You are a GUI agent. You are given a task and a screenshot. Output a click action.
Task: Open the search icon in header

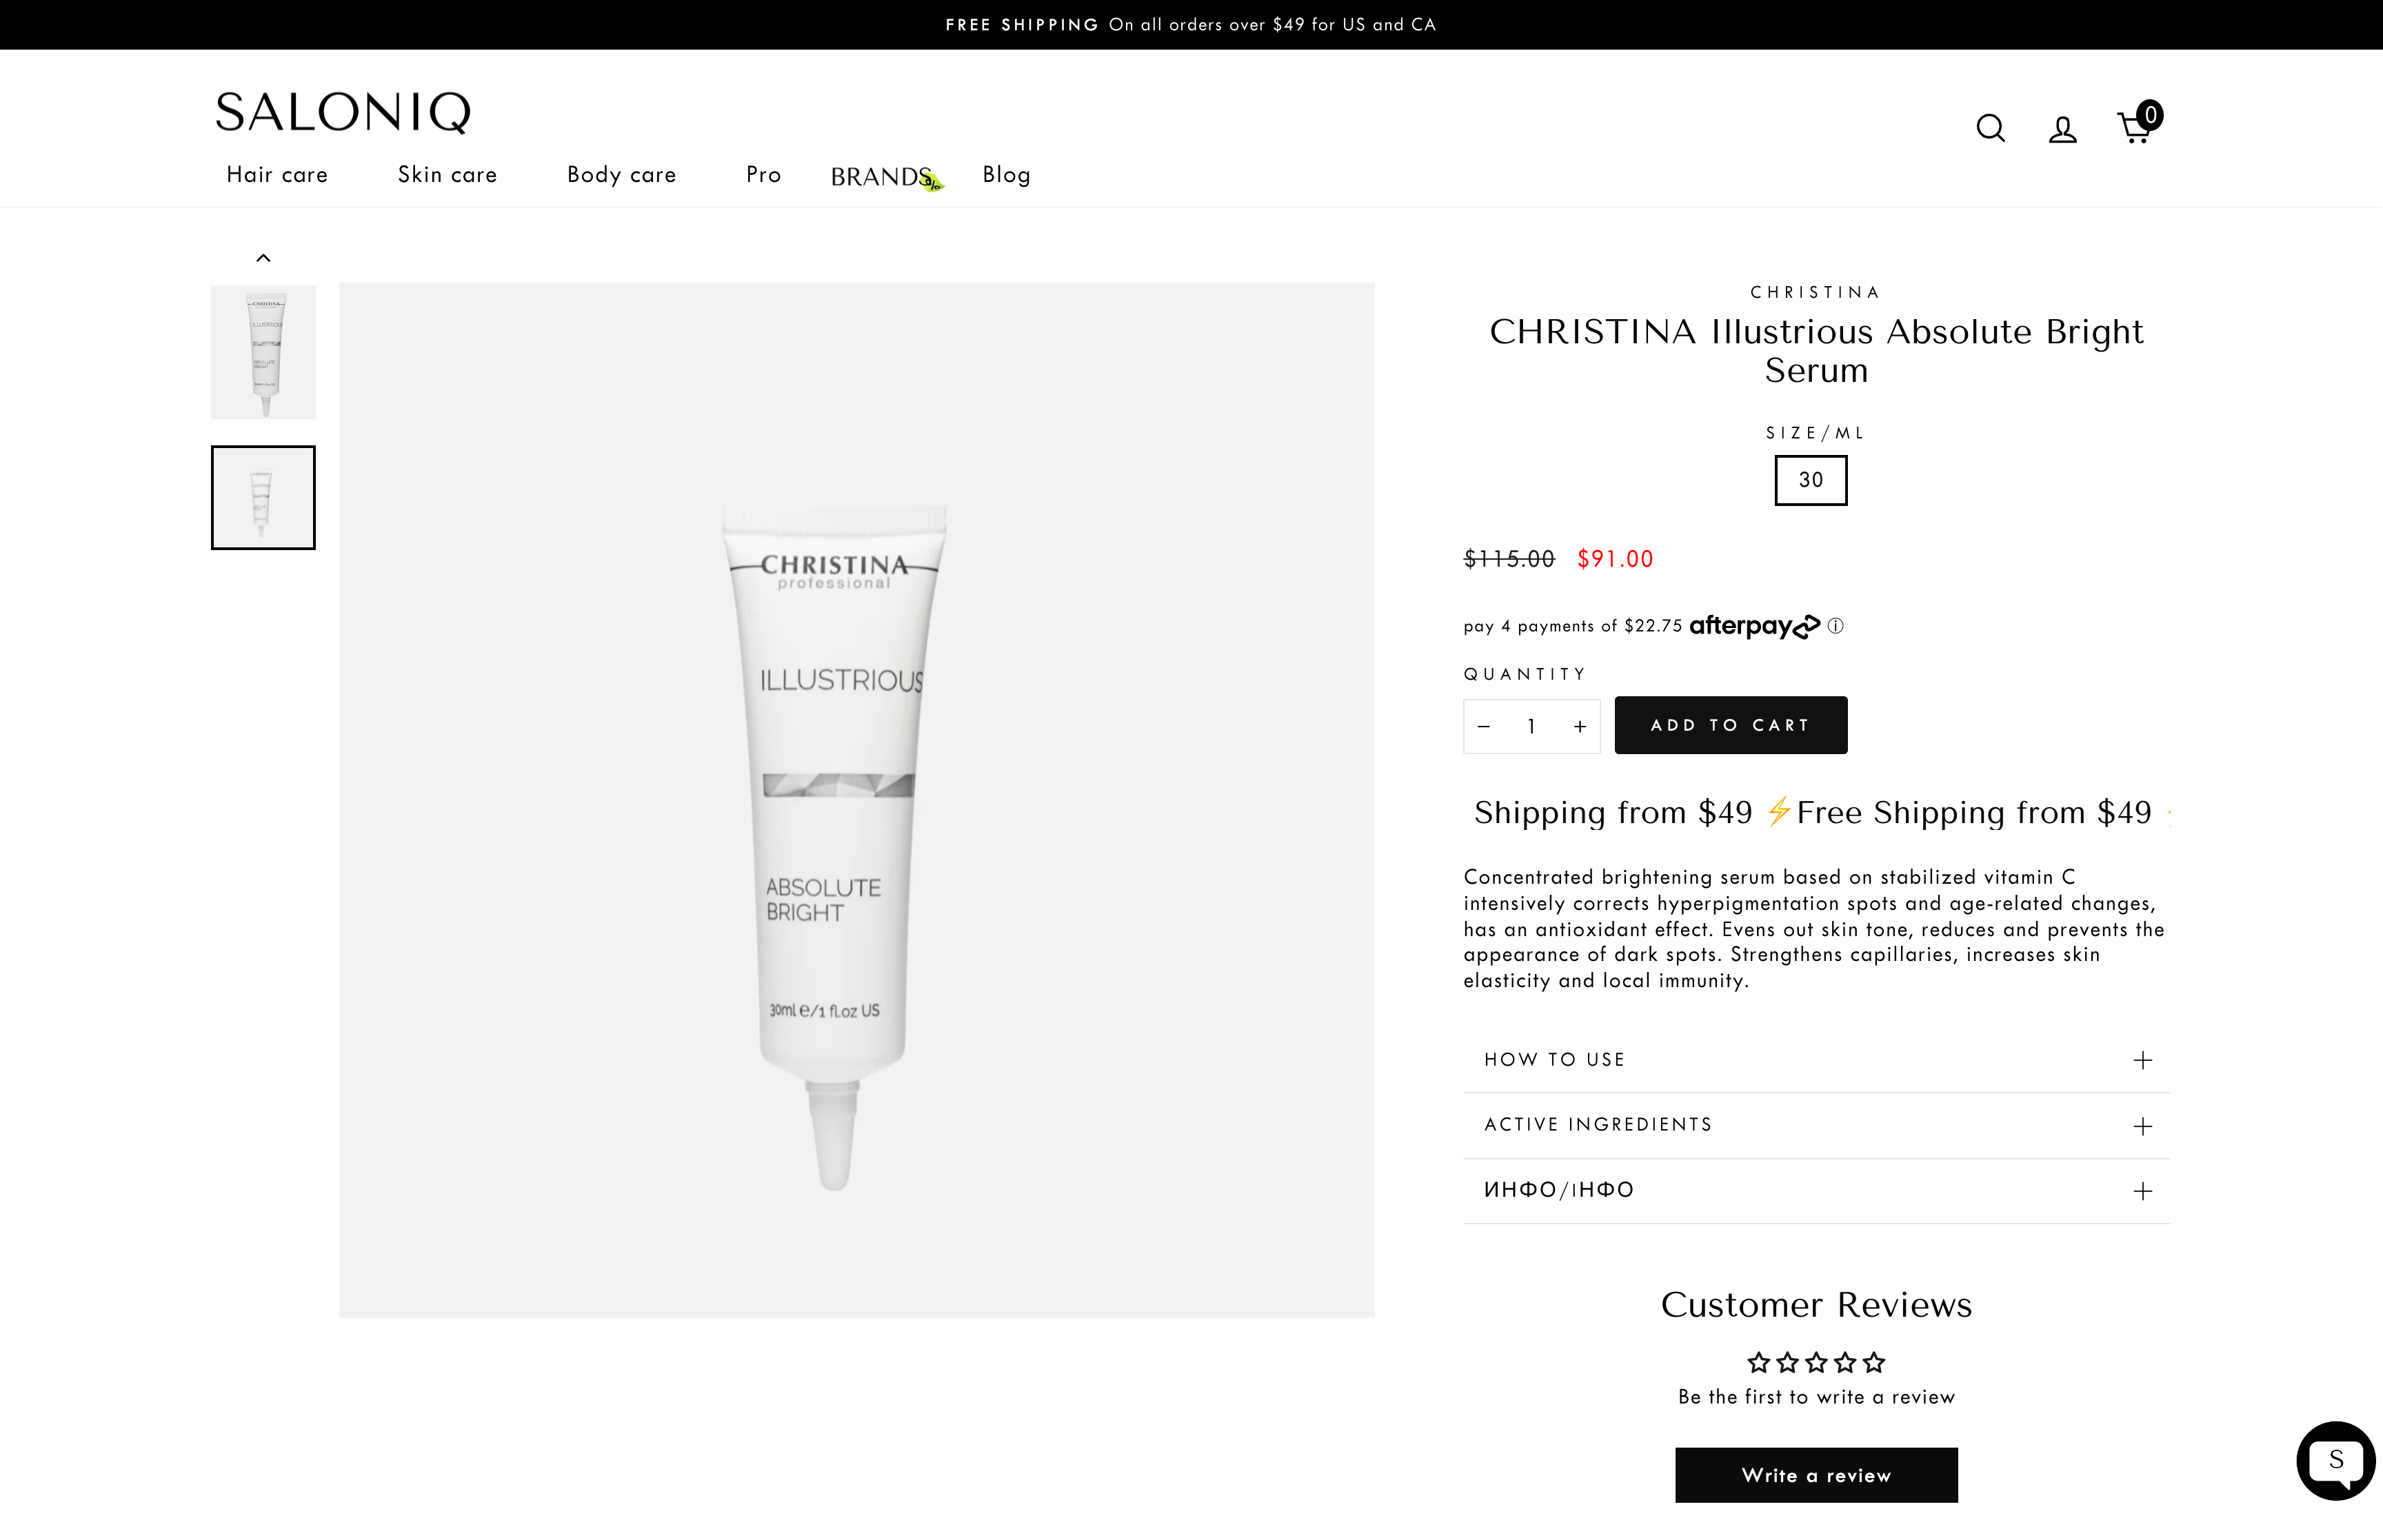coord(1990,128)
